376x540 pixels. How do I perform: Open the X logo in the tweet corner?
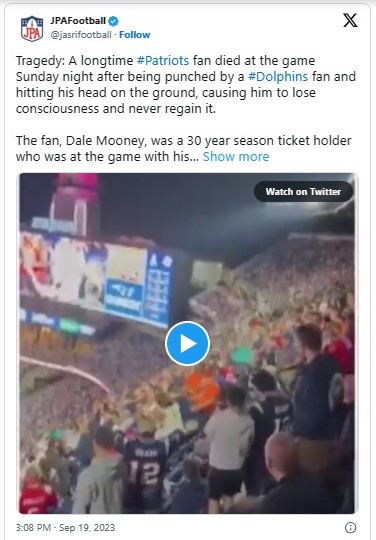click(x=350, y=21)
